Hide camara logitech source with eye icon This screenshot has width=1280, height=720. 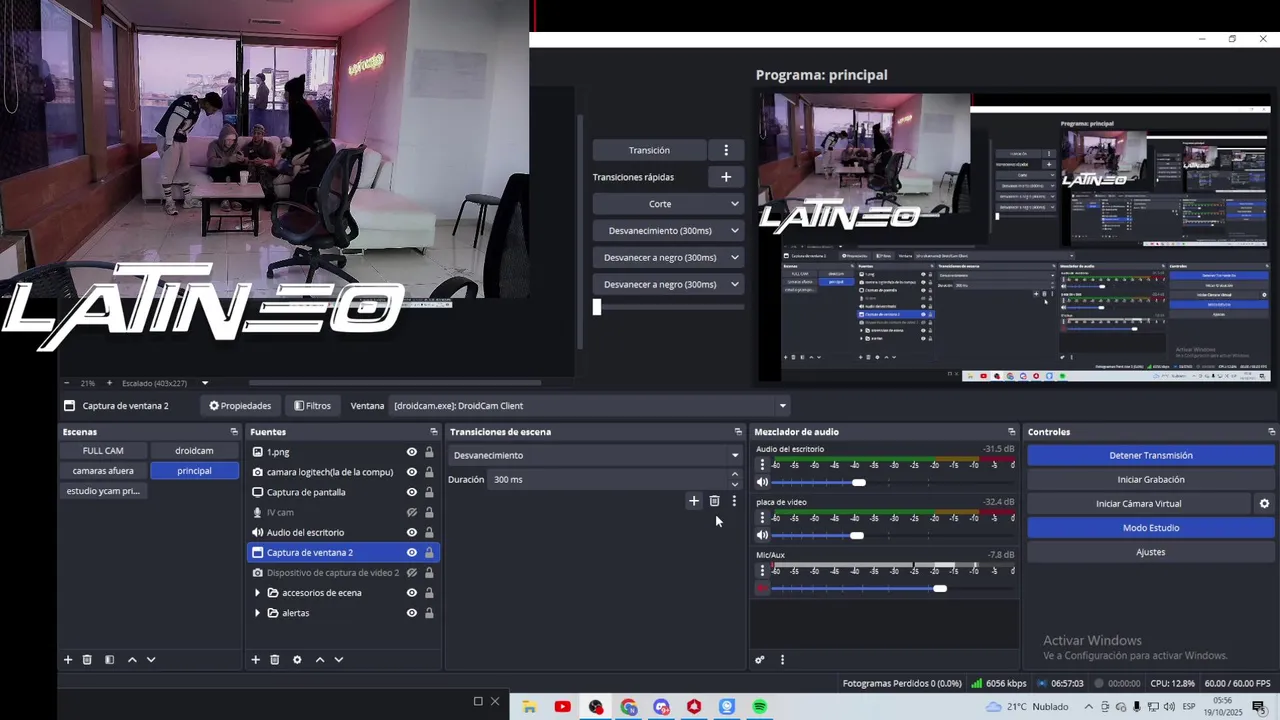click(x=411, y=472)
